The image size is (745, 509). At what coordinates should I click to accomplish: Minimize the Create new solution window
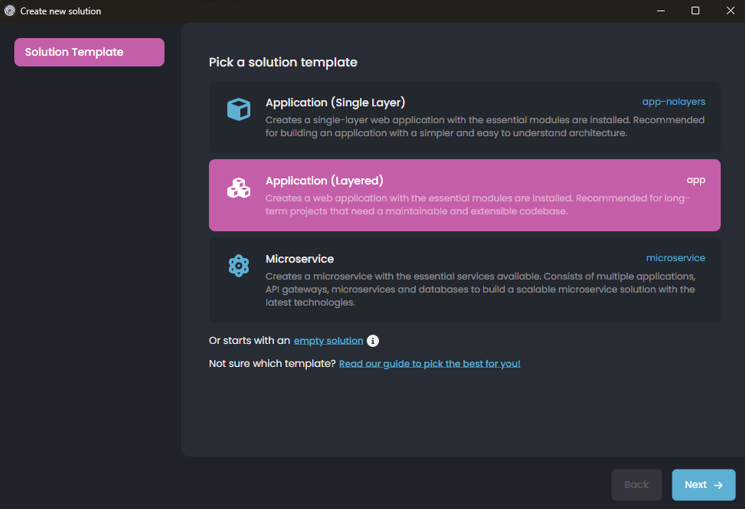tap(660, 11)
